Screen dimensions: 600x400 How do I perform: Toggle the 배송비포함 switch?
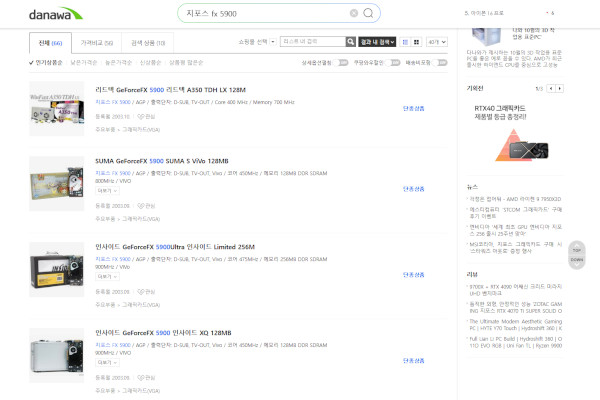440,62
